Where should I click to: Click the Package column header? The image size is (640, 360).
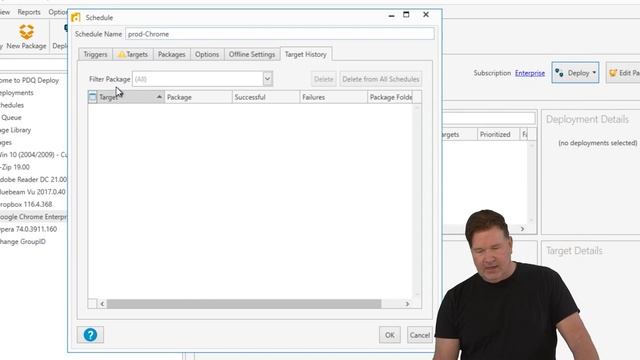[x=198, y=97]
